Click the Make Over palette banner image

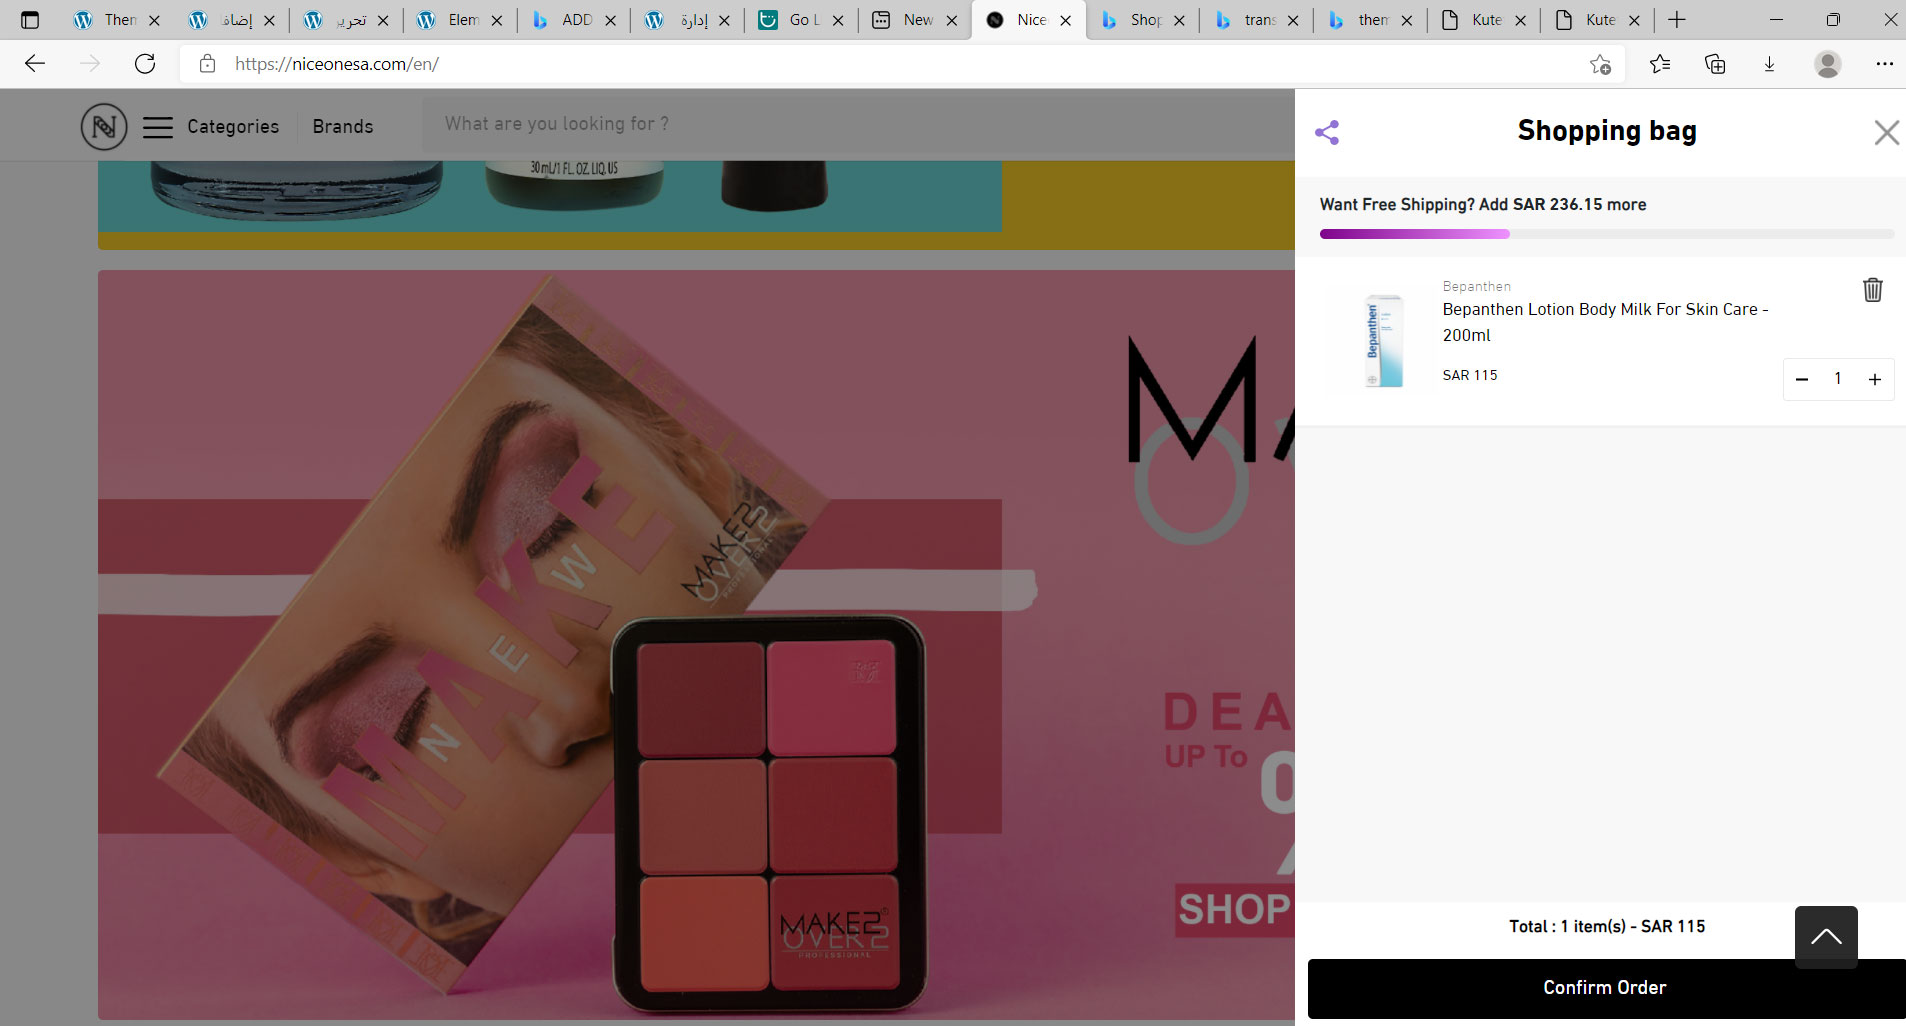(696, 645)
